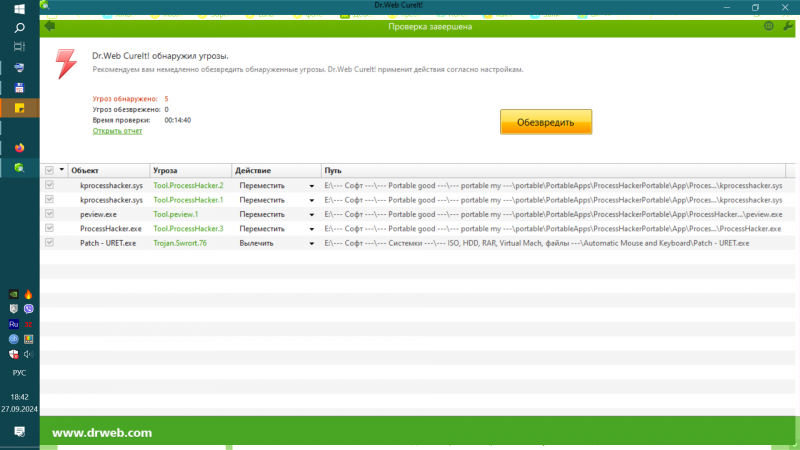The width and height of the screenshot is (800, 450).
Task: Click the Обезвредить button
Action: point(546,122)
